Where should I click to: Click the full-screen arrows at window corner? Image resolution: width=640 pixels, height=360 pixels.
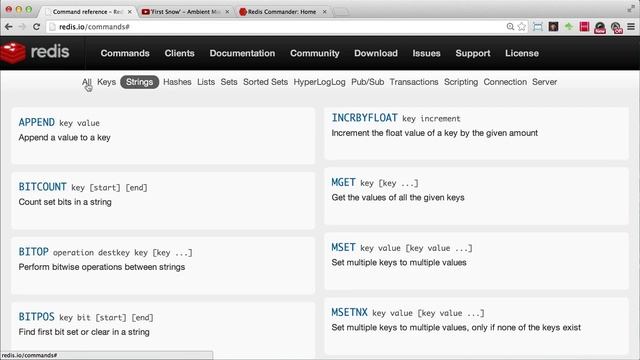click(631, 8)
